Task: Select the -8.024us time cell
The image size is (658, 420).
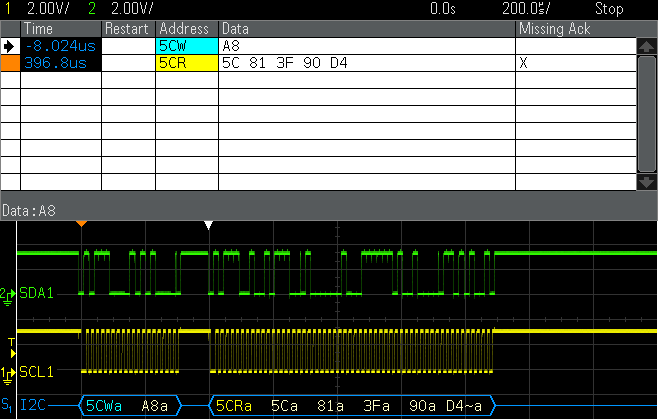Action: (x=61, y=46)
